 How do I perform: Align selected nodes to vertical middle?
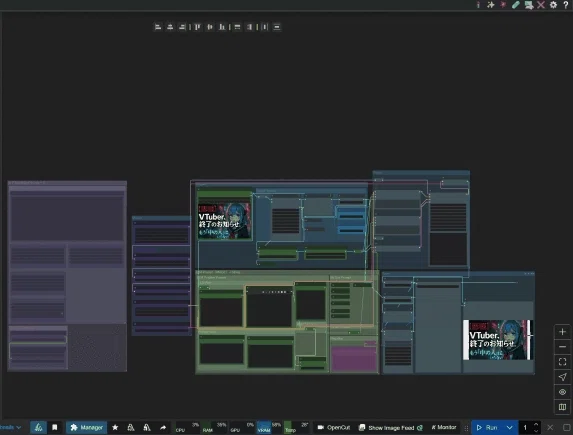(x=210, y=27)
